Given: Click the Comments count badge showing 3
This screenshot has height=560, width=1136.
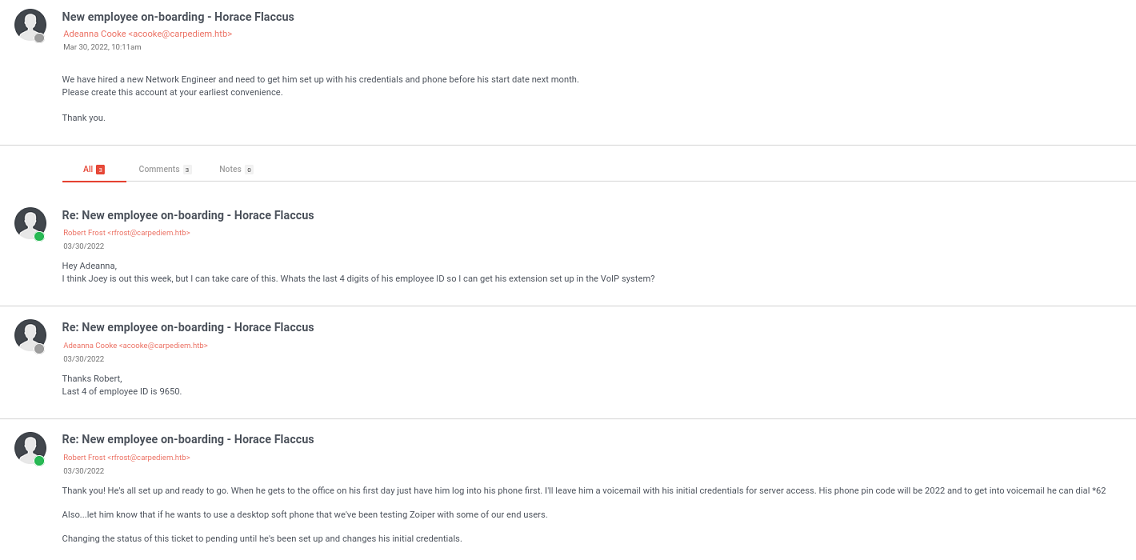Looking at the screenshot, I should tap(187, 170).
